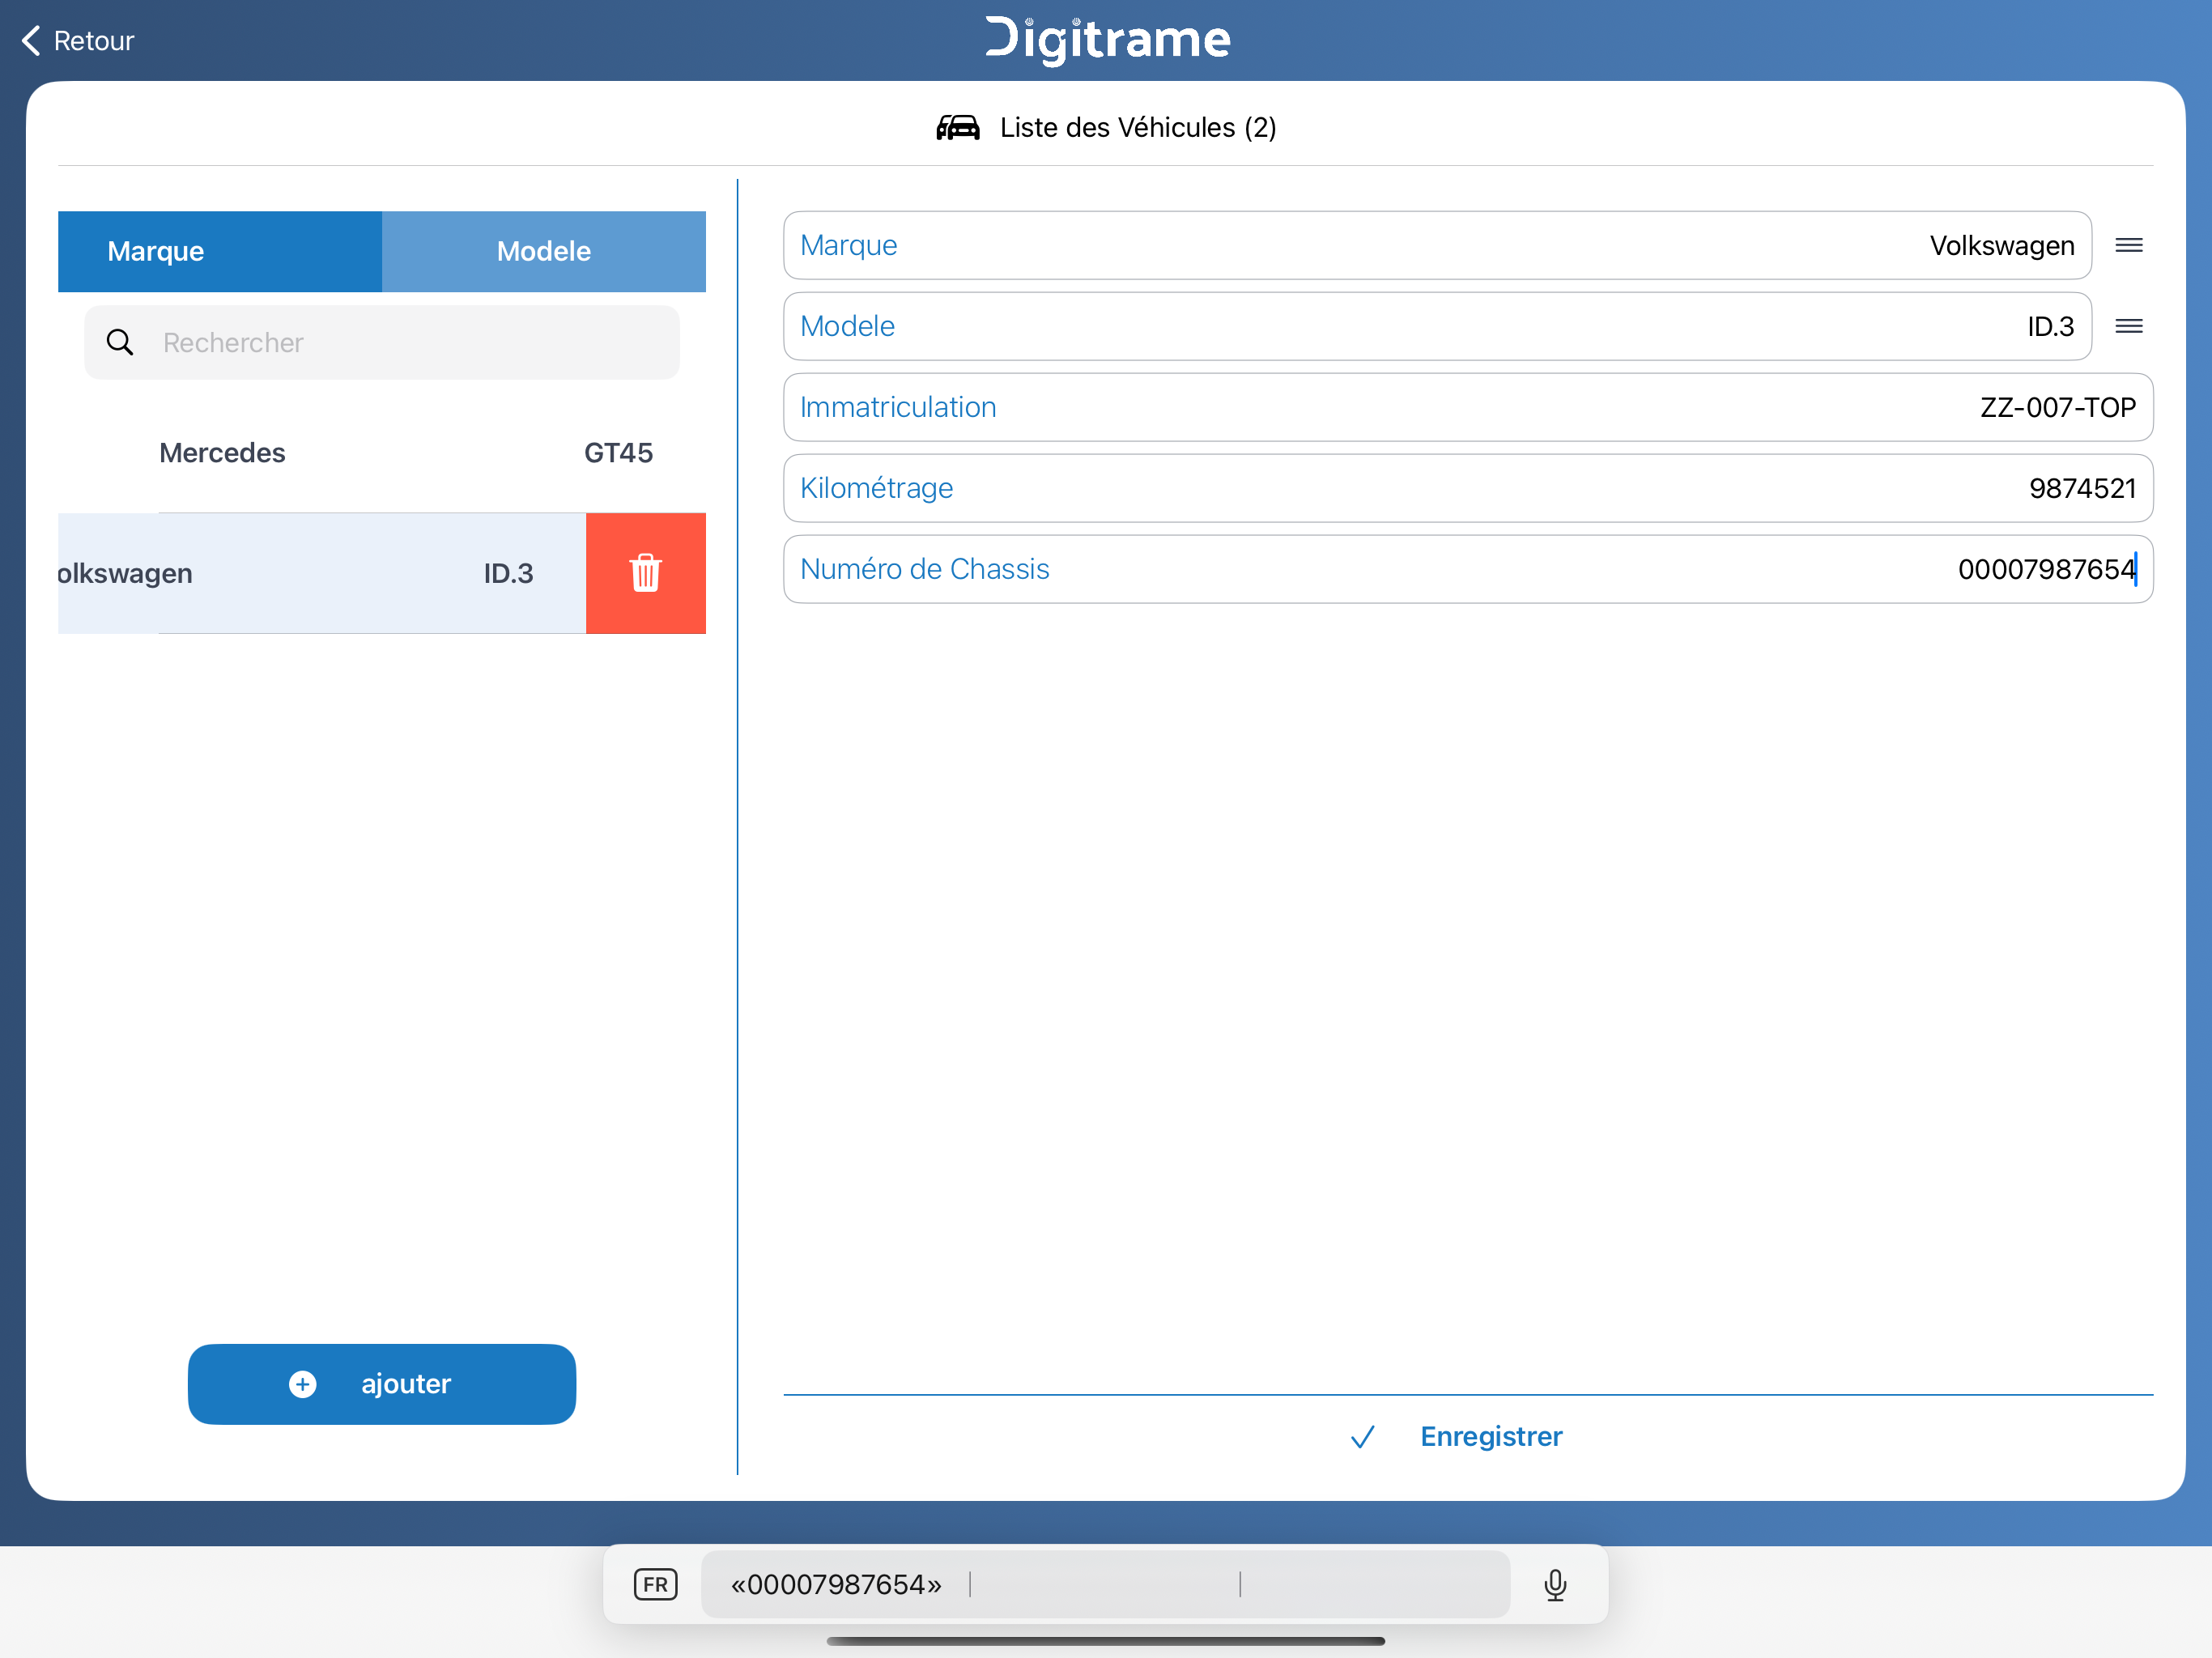Click the car icon in list header
This screenshot has height=1658, width=2212.
coord(958,128)
